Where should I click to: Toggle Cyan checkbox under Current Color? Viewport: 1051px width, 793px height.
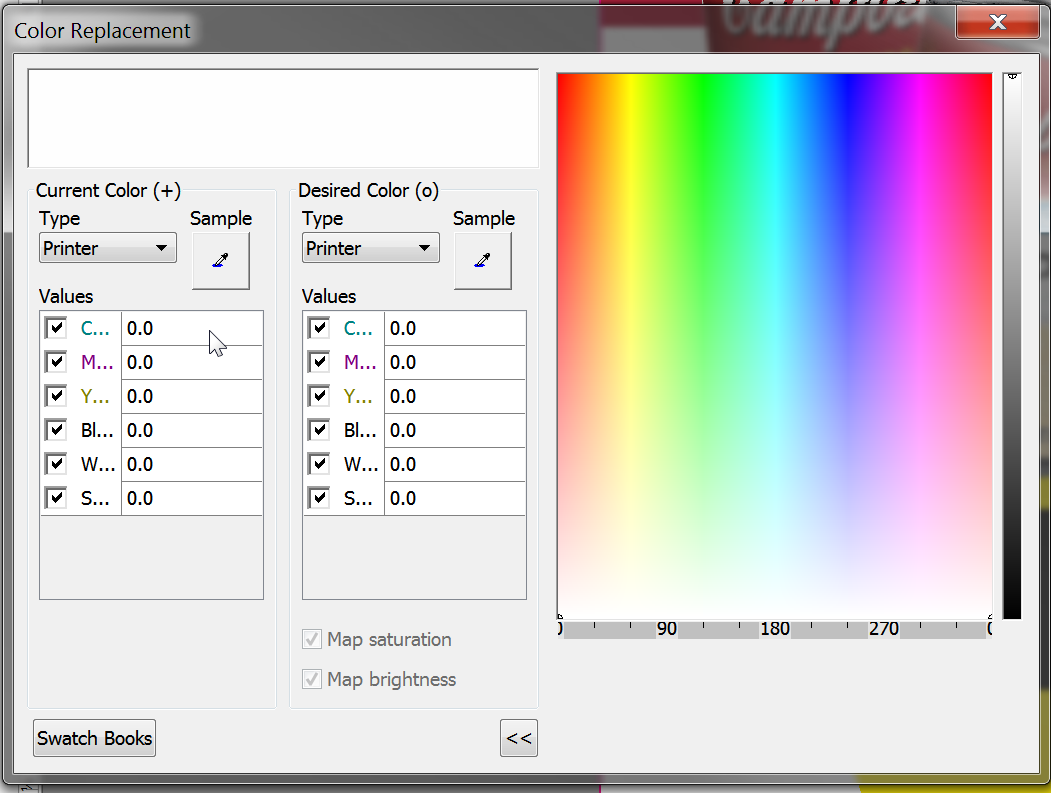(x=56, y=328)
